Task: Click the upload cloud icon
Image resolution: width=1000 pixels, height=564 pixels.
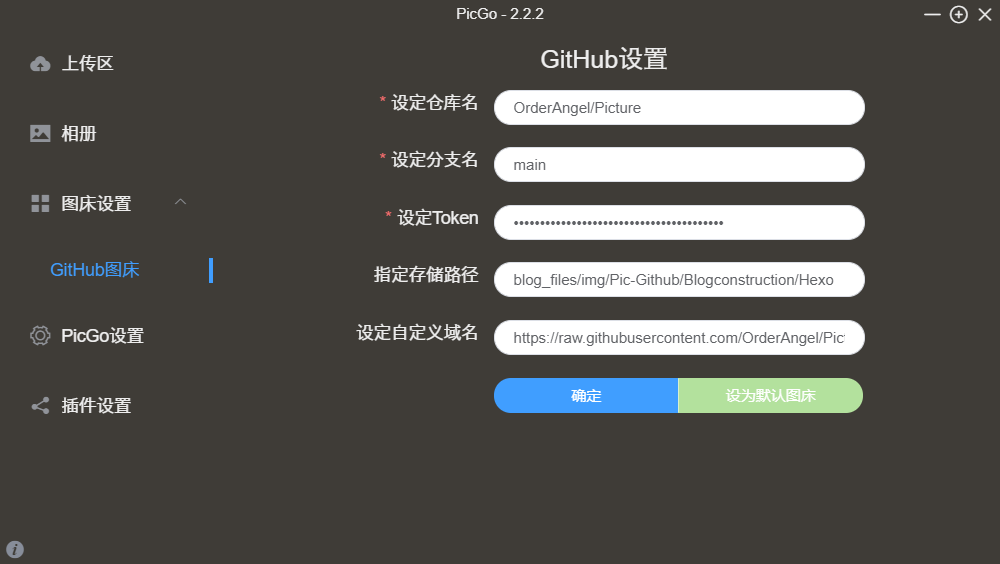Action: (40, 64)
